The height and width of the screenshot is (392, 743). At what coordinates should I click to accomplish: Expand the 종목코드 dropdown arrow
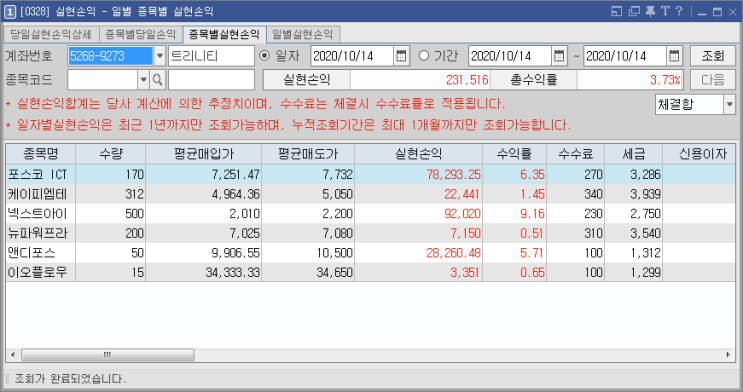click(144, 80)
